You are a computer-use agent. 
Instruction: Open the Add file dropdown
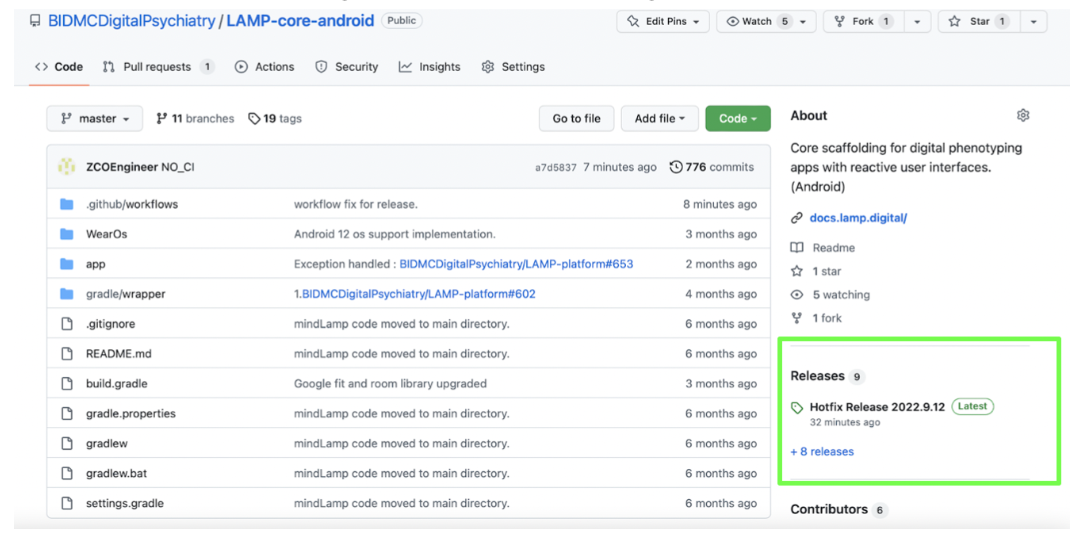click(x=659, y=118)
